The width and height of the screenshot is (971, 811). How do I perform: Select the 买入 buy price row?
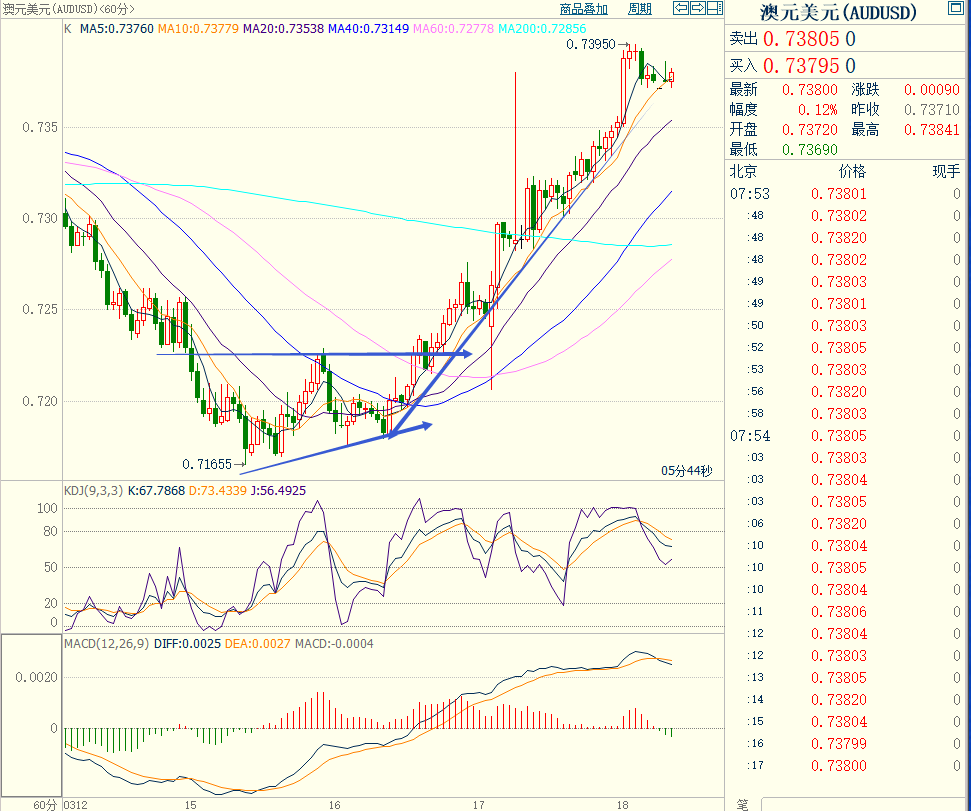pyautogui.click(x=790, y=66)
